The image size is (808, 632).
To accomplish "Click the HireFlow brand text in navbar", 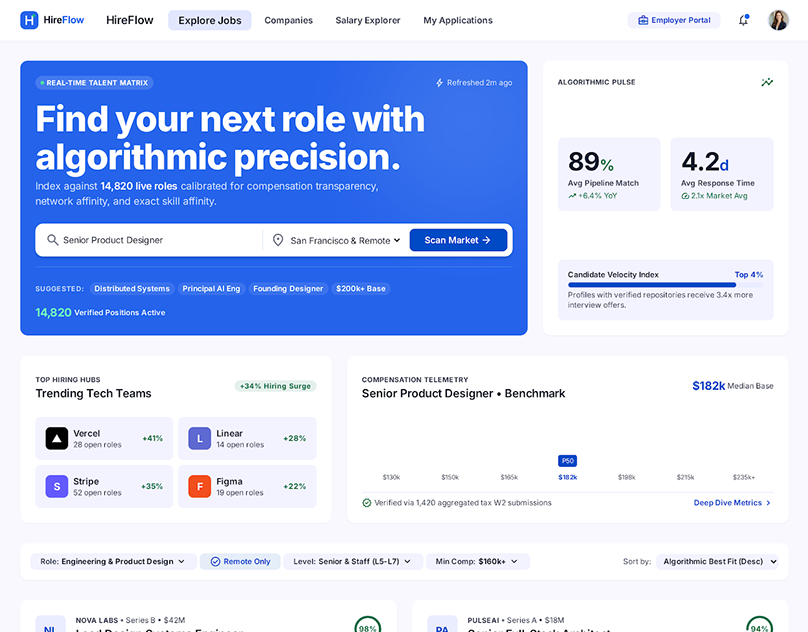I will click(130, 20).
